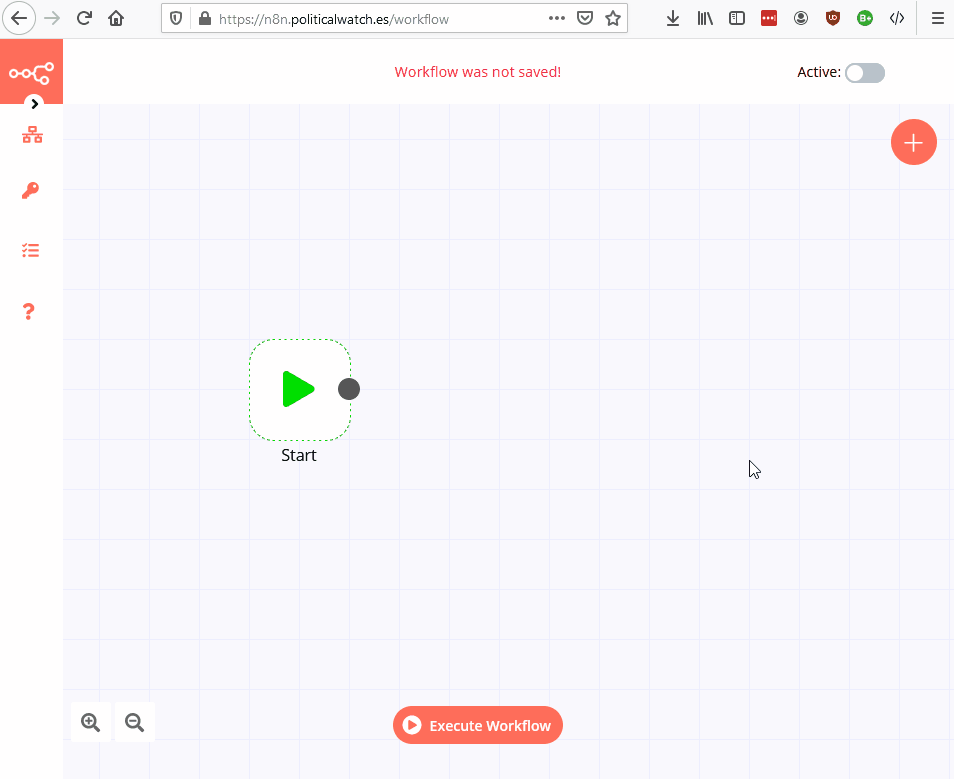954x779 pixels.
Task: Open the red password manager extension
Action: 769,18
